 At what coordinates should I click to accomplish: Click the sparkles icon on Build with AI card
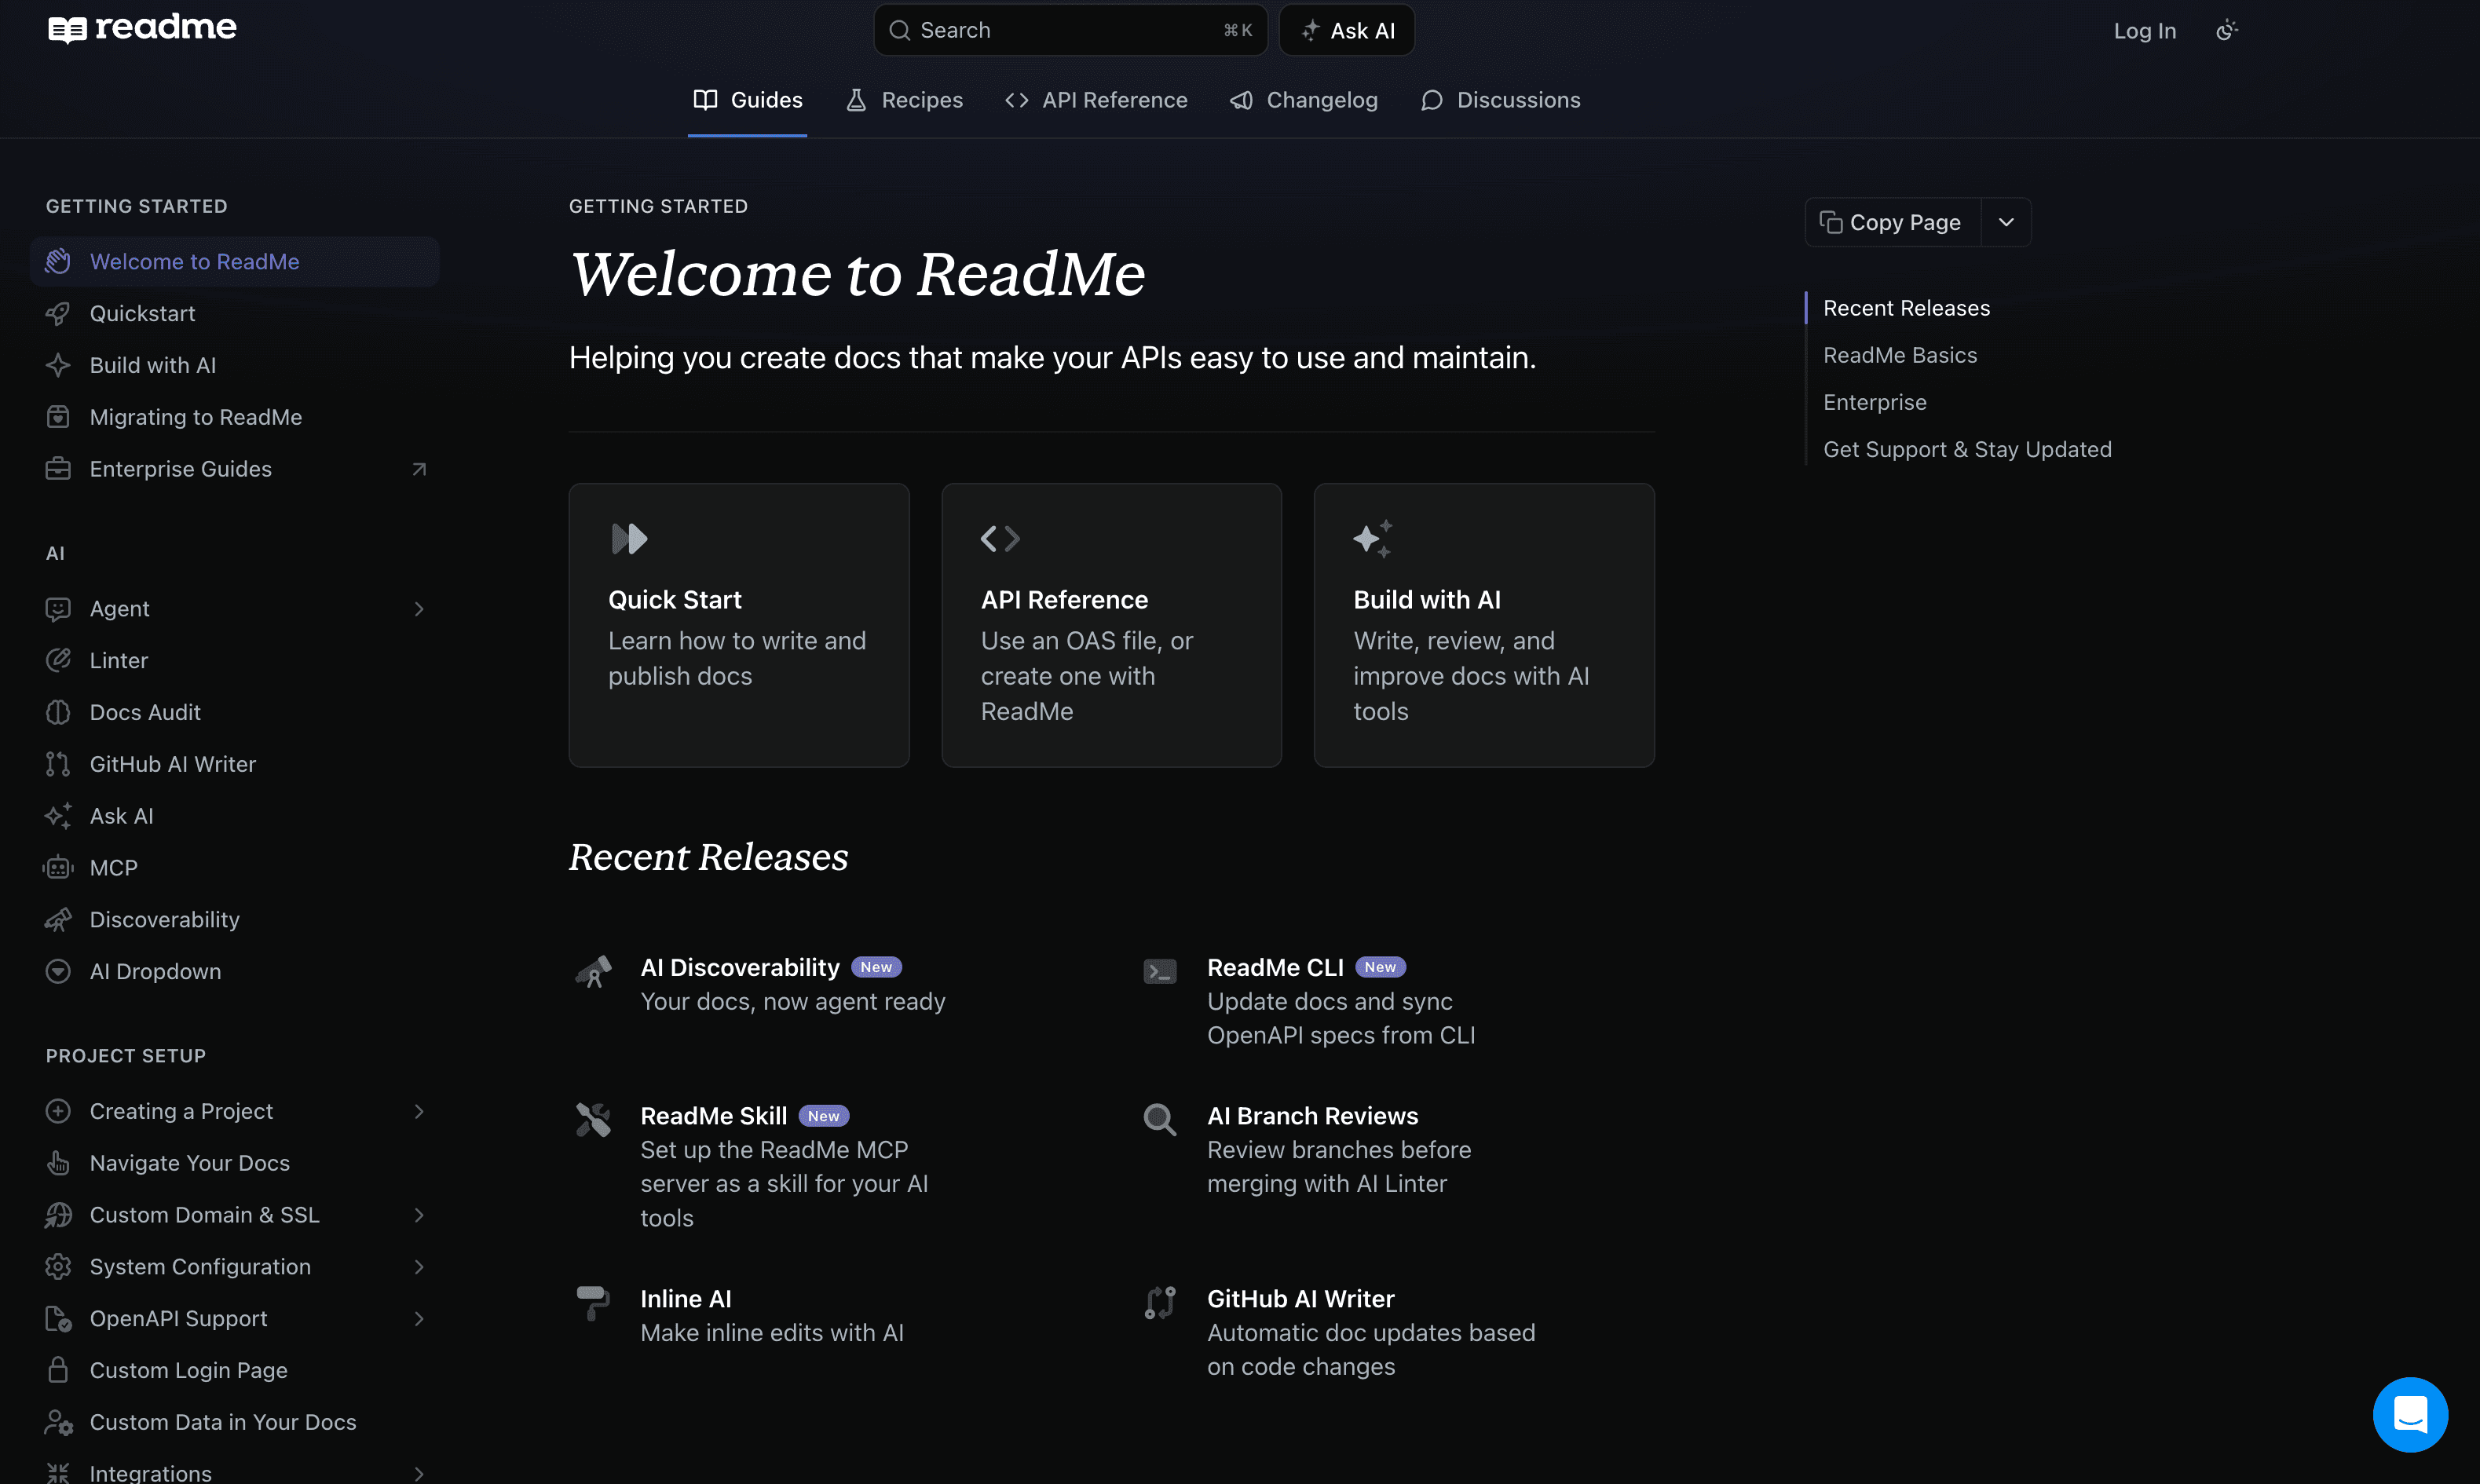point(1372,539)
